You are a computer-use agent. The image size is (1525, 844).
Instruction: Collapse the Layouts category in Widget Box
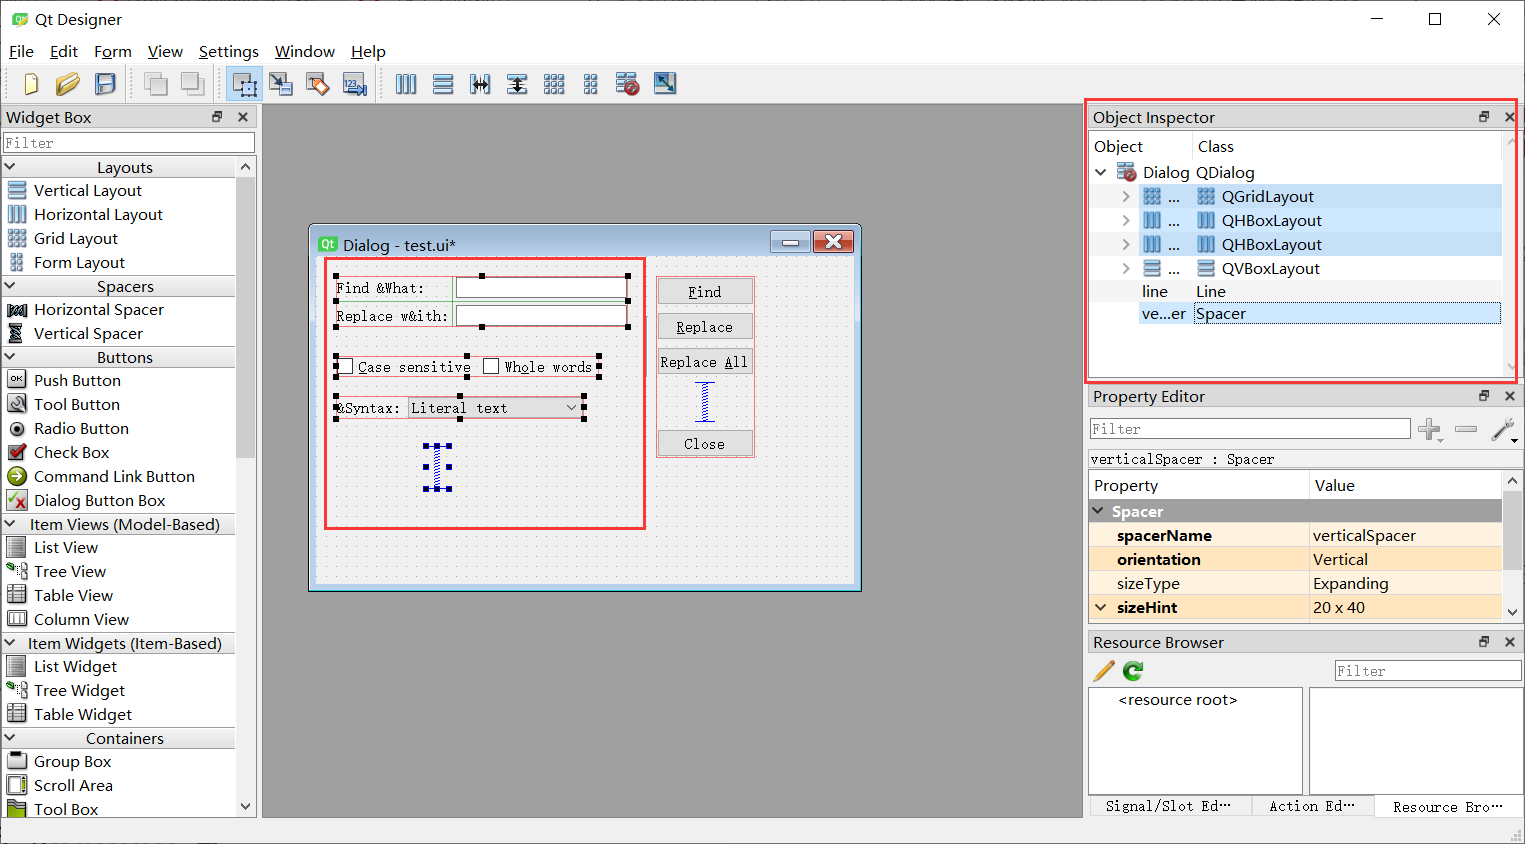[x=10, y=167]
